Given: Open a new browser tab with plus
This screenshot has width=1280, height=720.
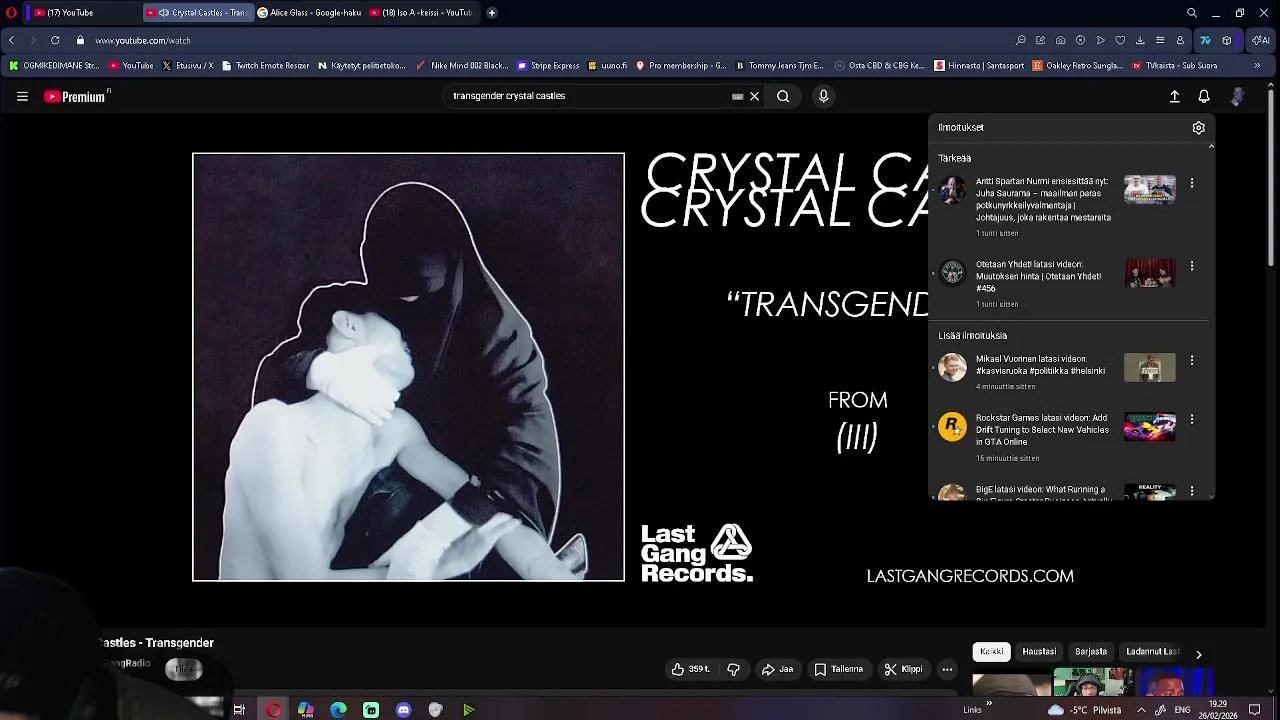Looking at the screenshot, I should (492, 13).
